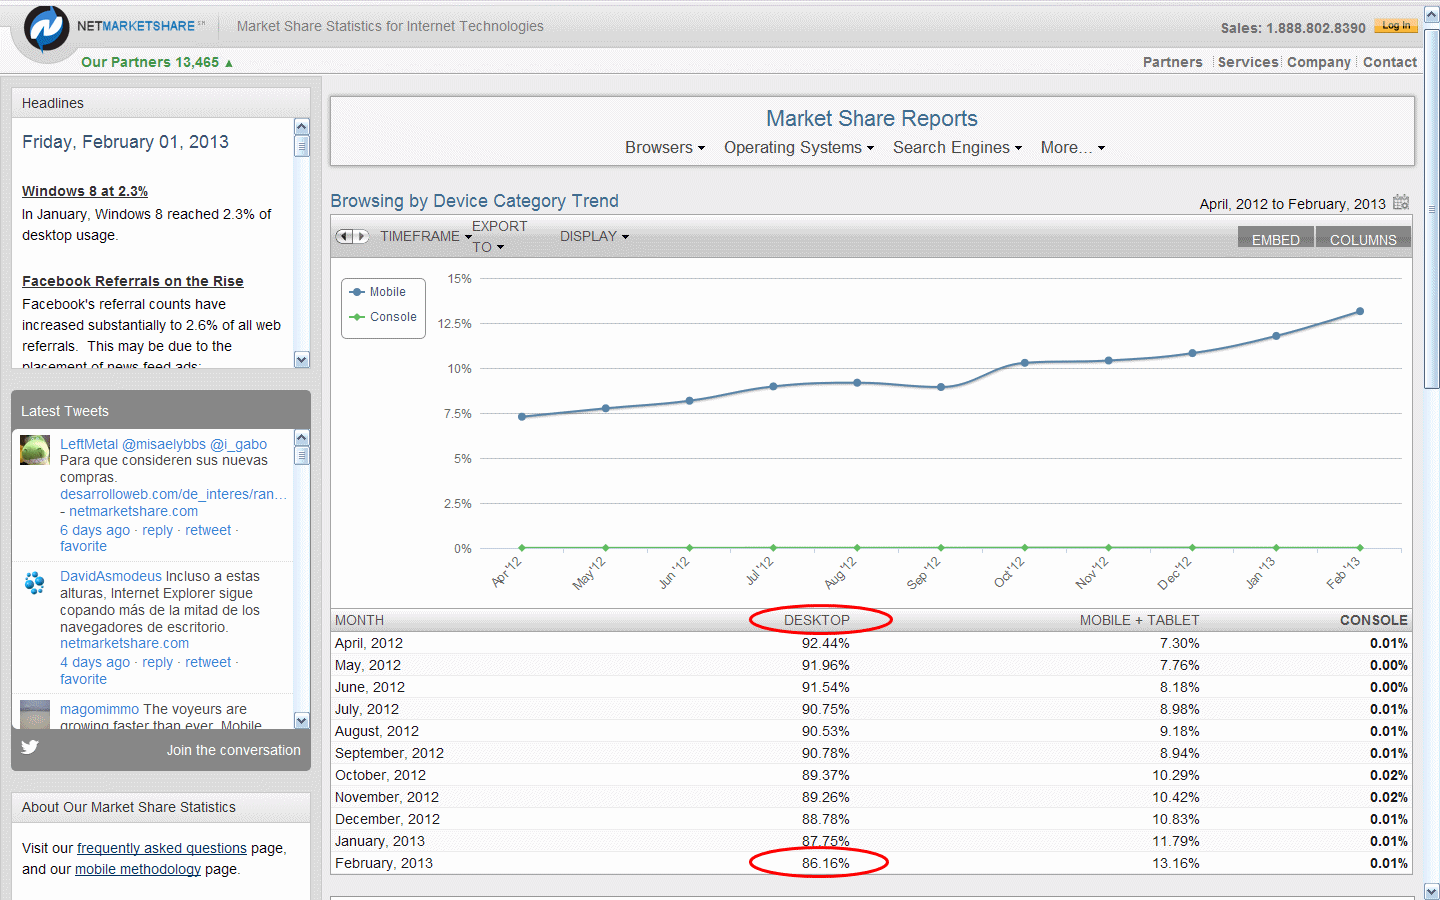
Task: Toggle the Mobile series in legend
Action: pos(386,292)
